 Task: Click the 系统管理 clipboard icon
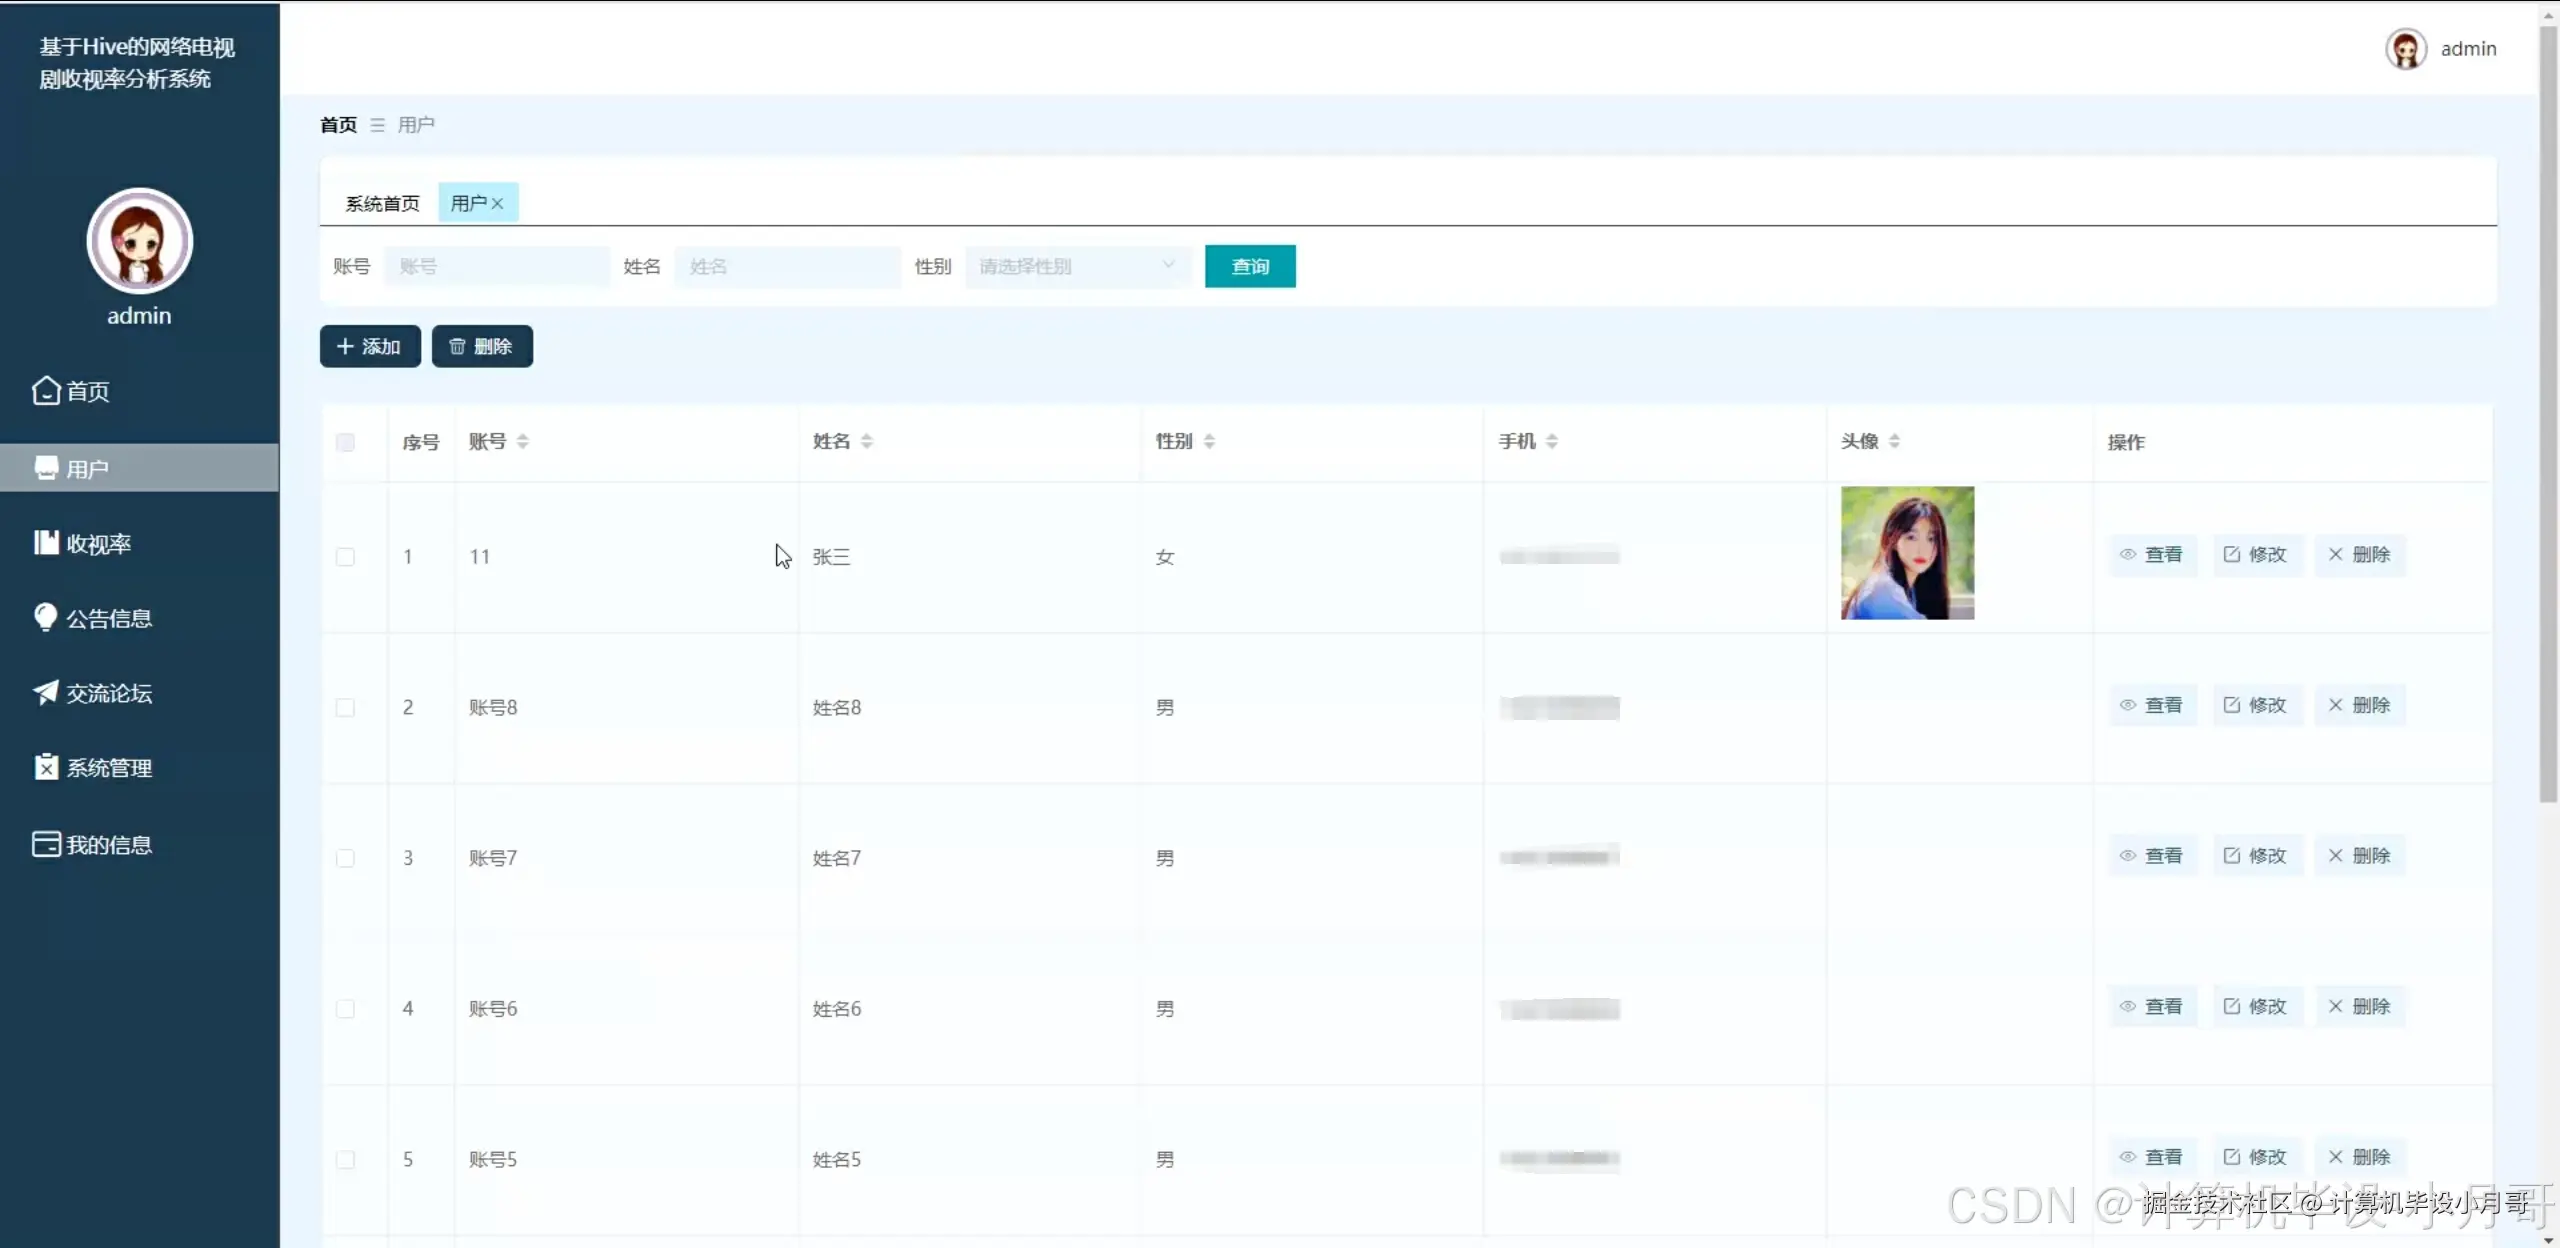(x=46, y=767)
